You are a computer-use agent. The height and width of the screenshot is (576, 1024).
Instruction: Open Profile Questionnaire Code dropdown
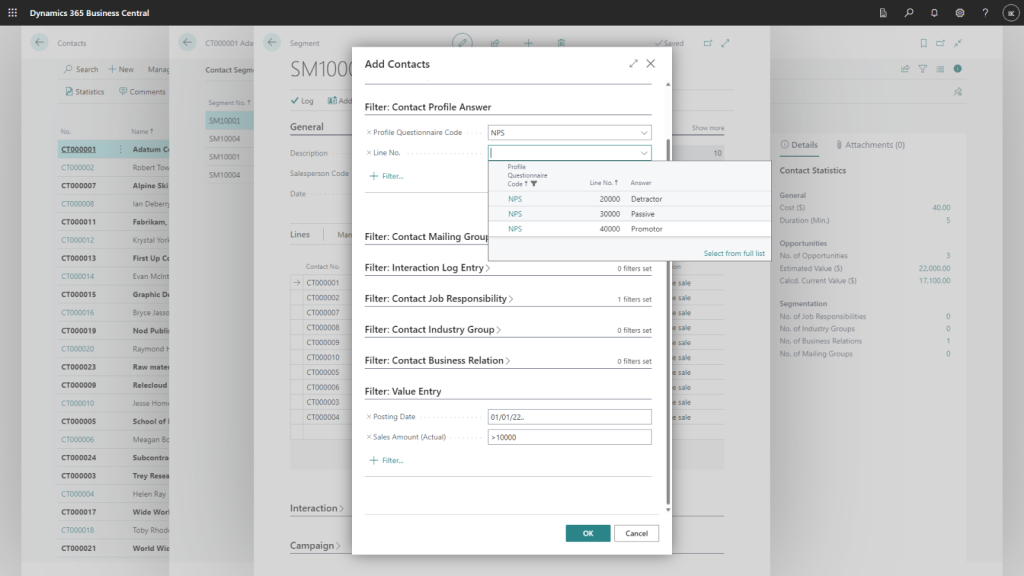(644, 133)
